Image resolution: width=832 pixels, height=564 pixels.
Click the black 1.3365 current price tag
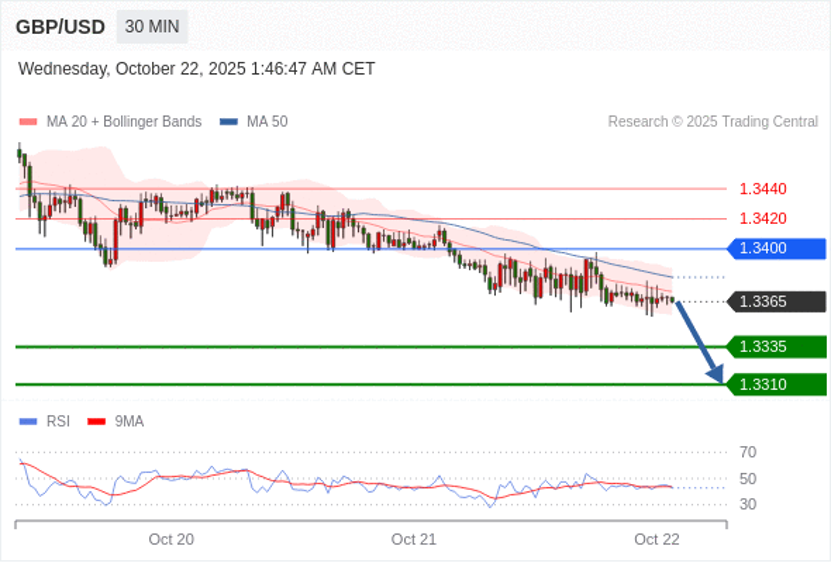(776, 301)
